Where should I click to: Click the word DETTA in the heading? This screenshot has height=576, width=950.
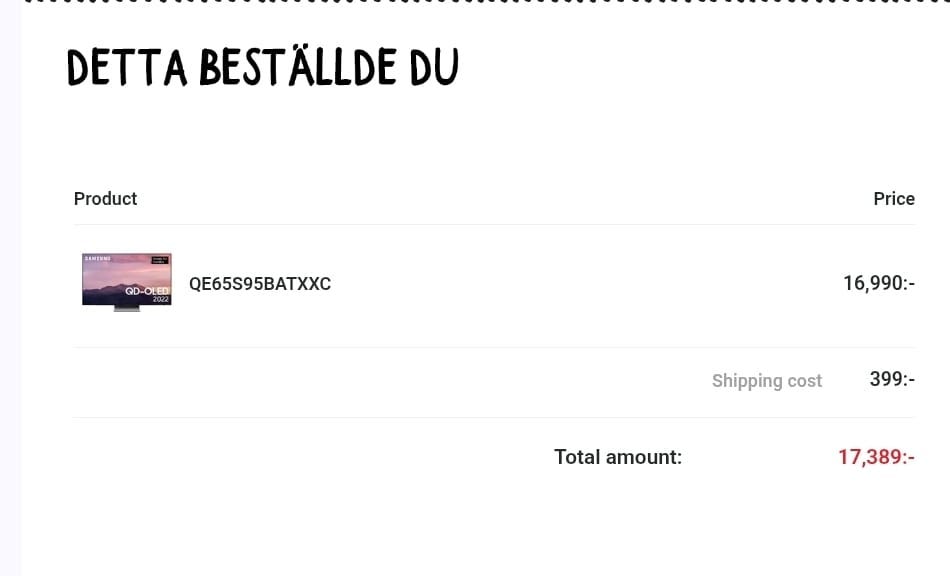127,68
